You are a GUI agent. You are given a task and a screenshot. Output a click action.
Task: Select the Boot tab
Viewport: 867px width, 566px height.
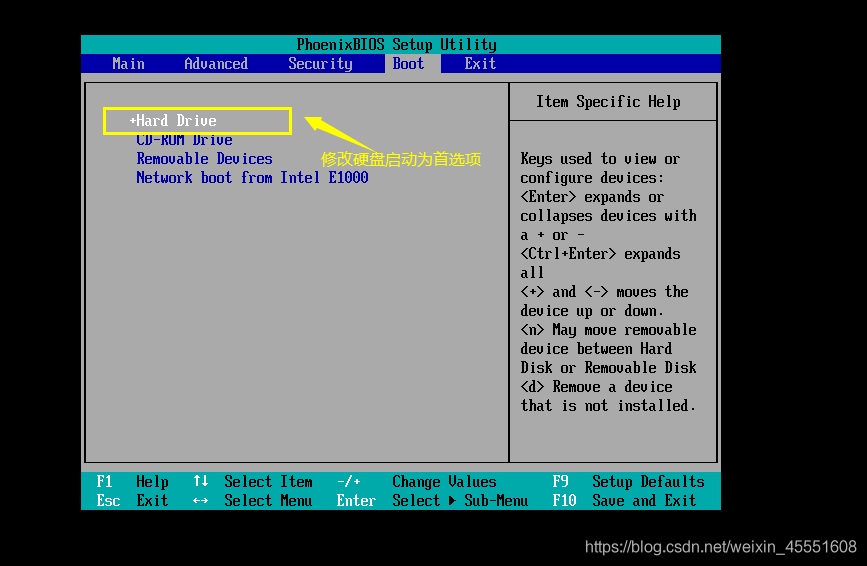pos(409,64)
